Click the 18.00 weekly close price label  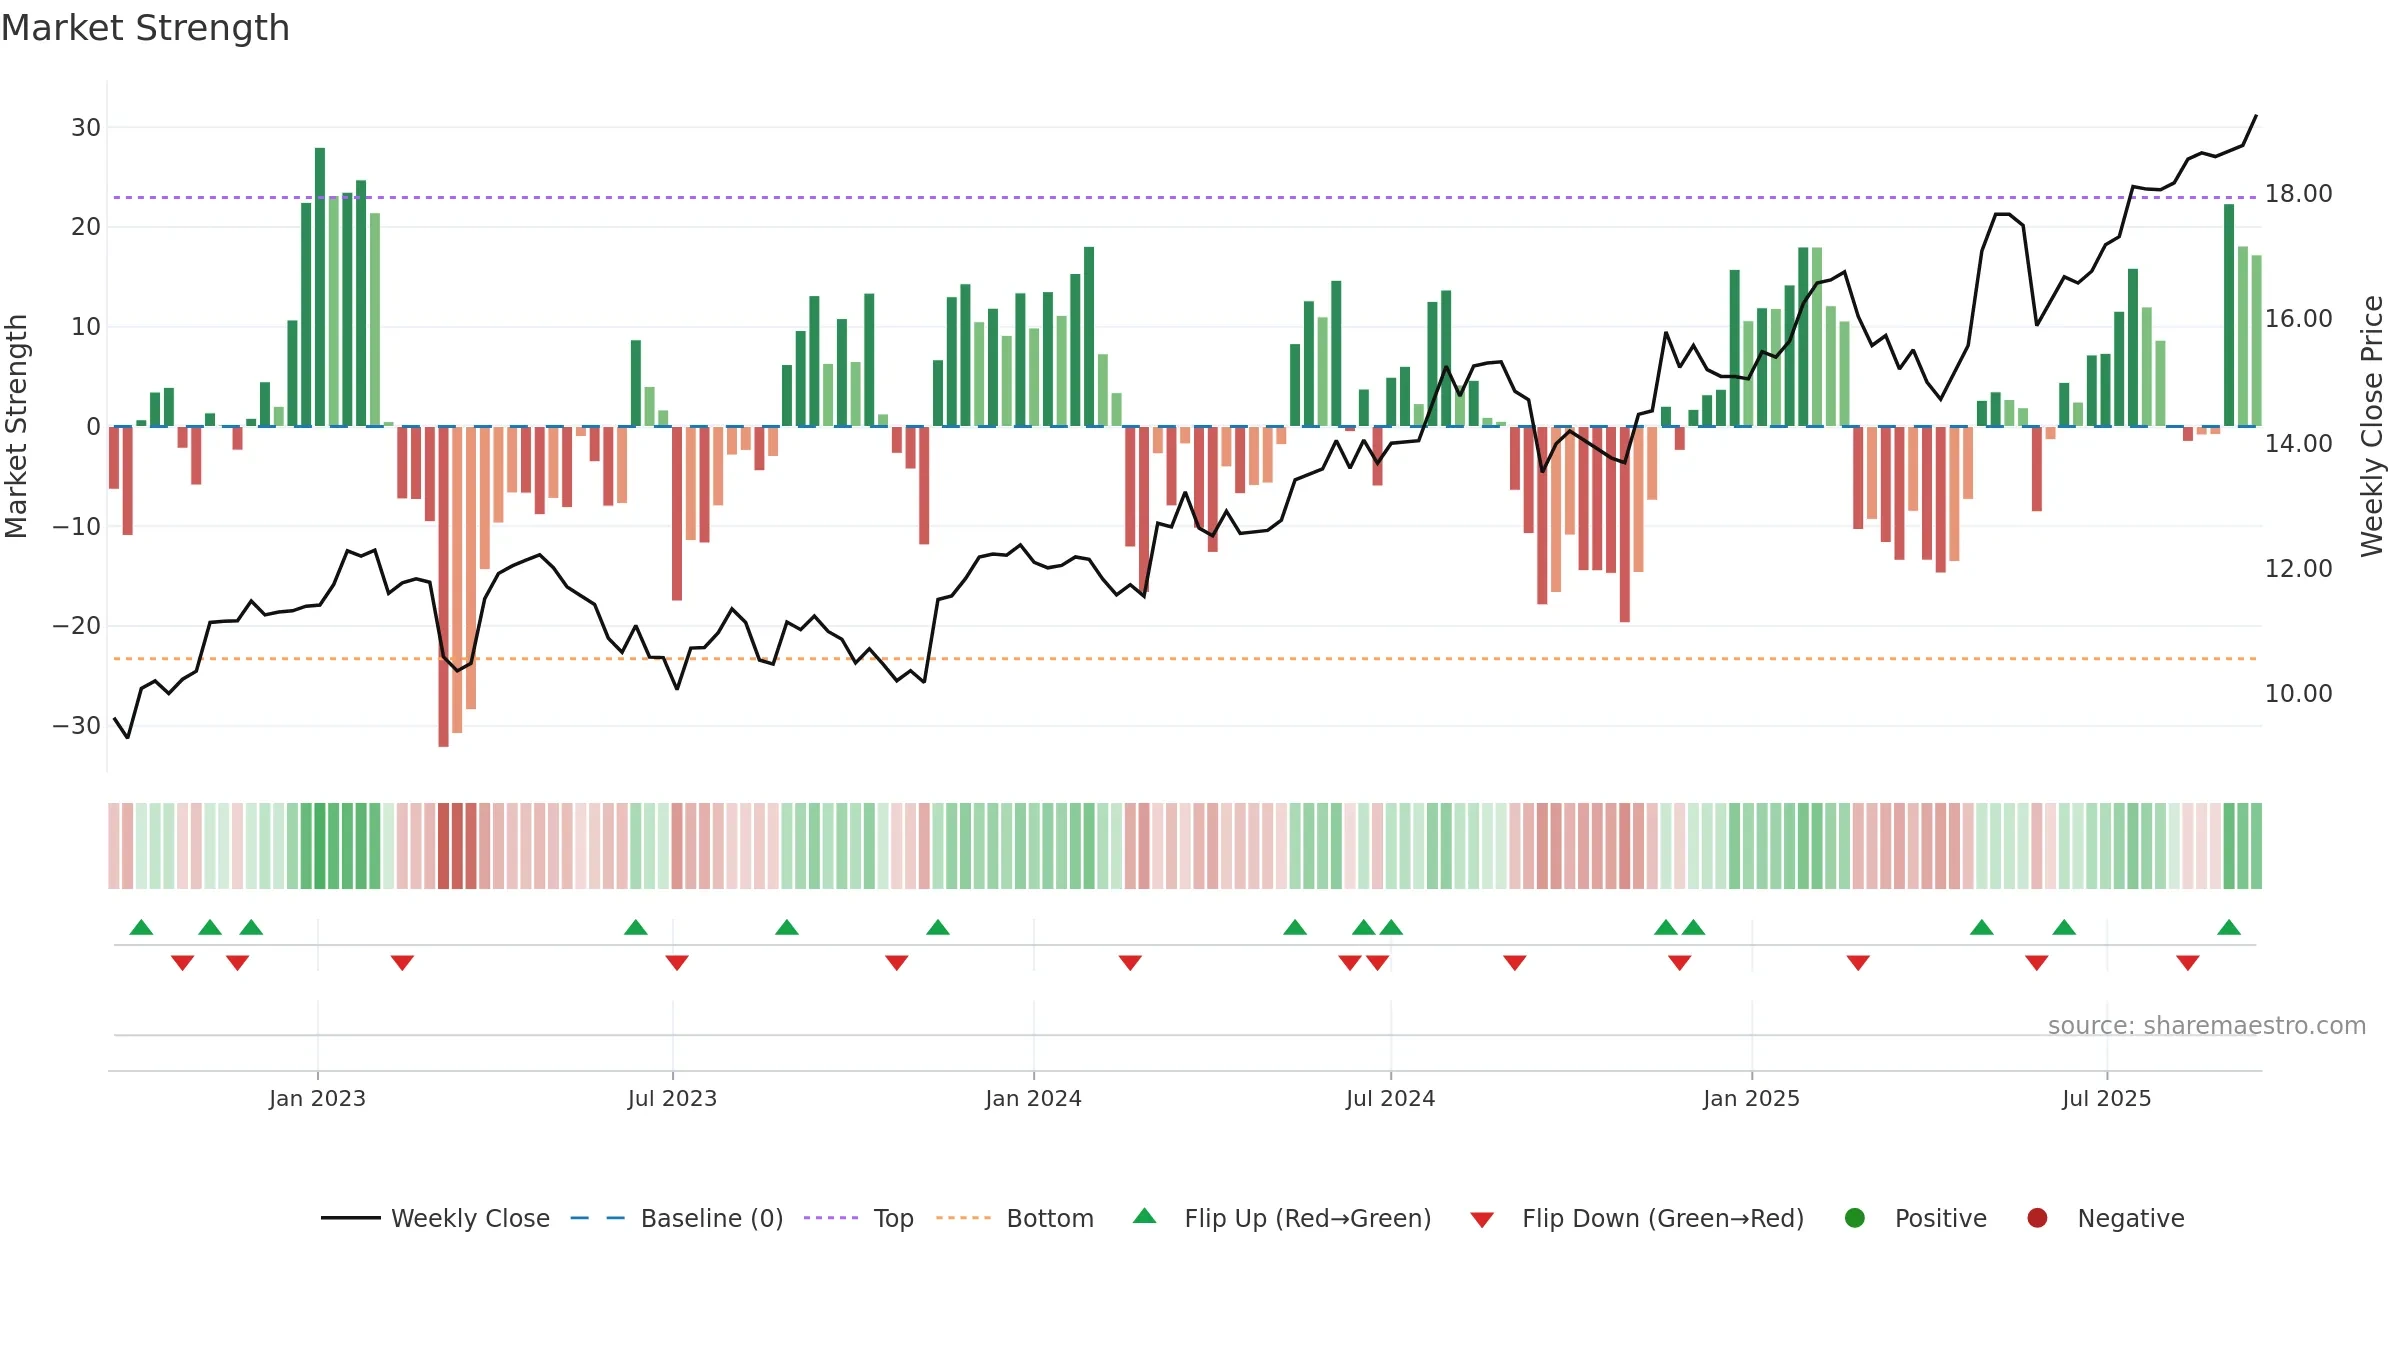point(2298,194)
